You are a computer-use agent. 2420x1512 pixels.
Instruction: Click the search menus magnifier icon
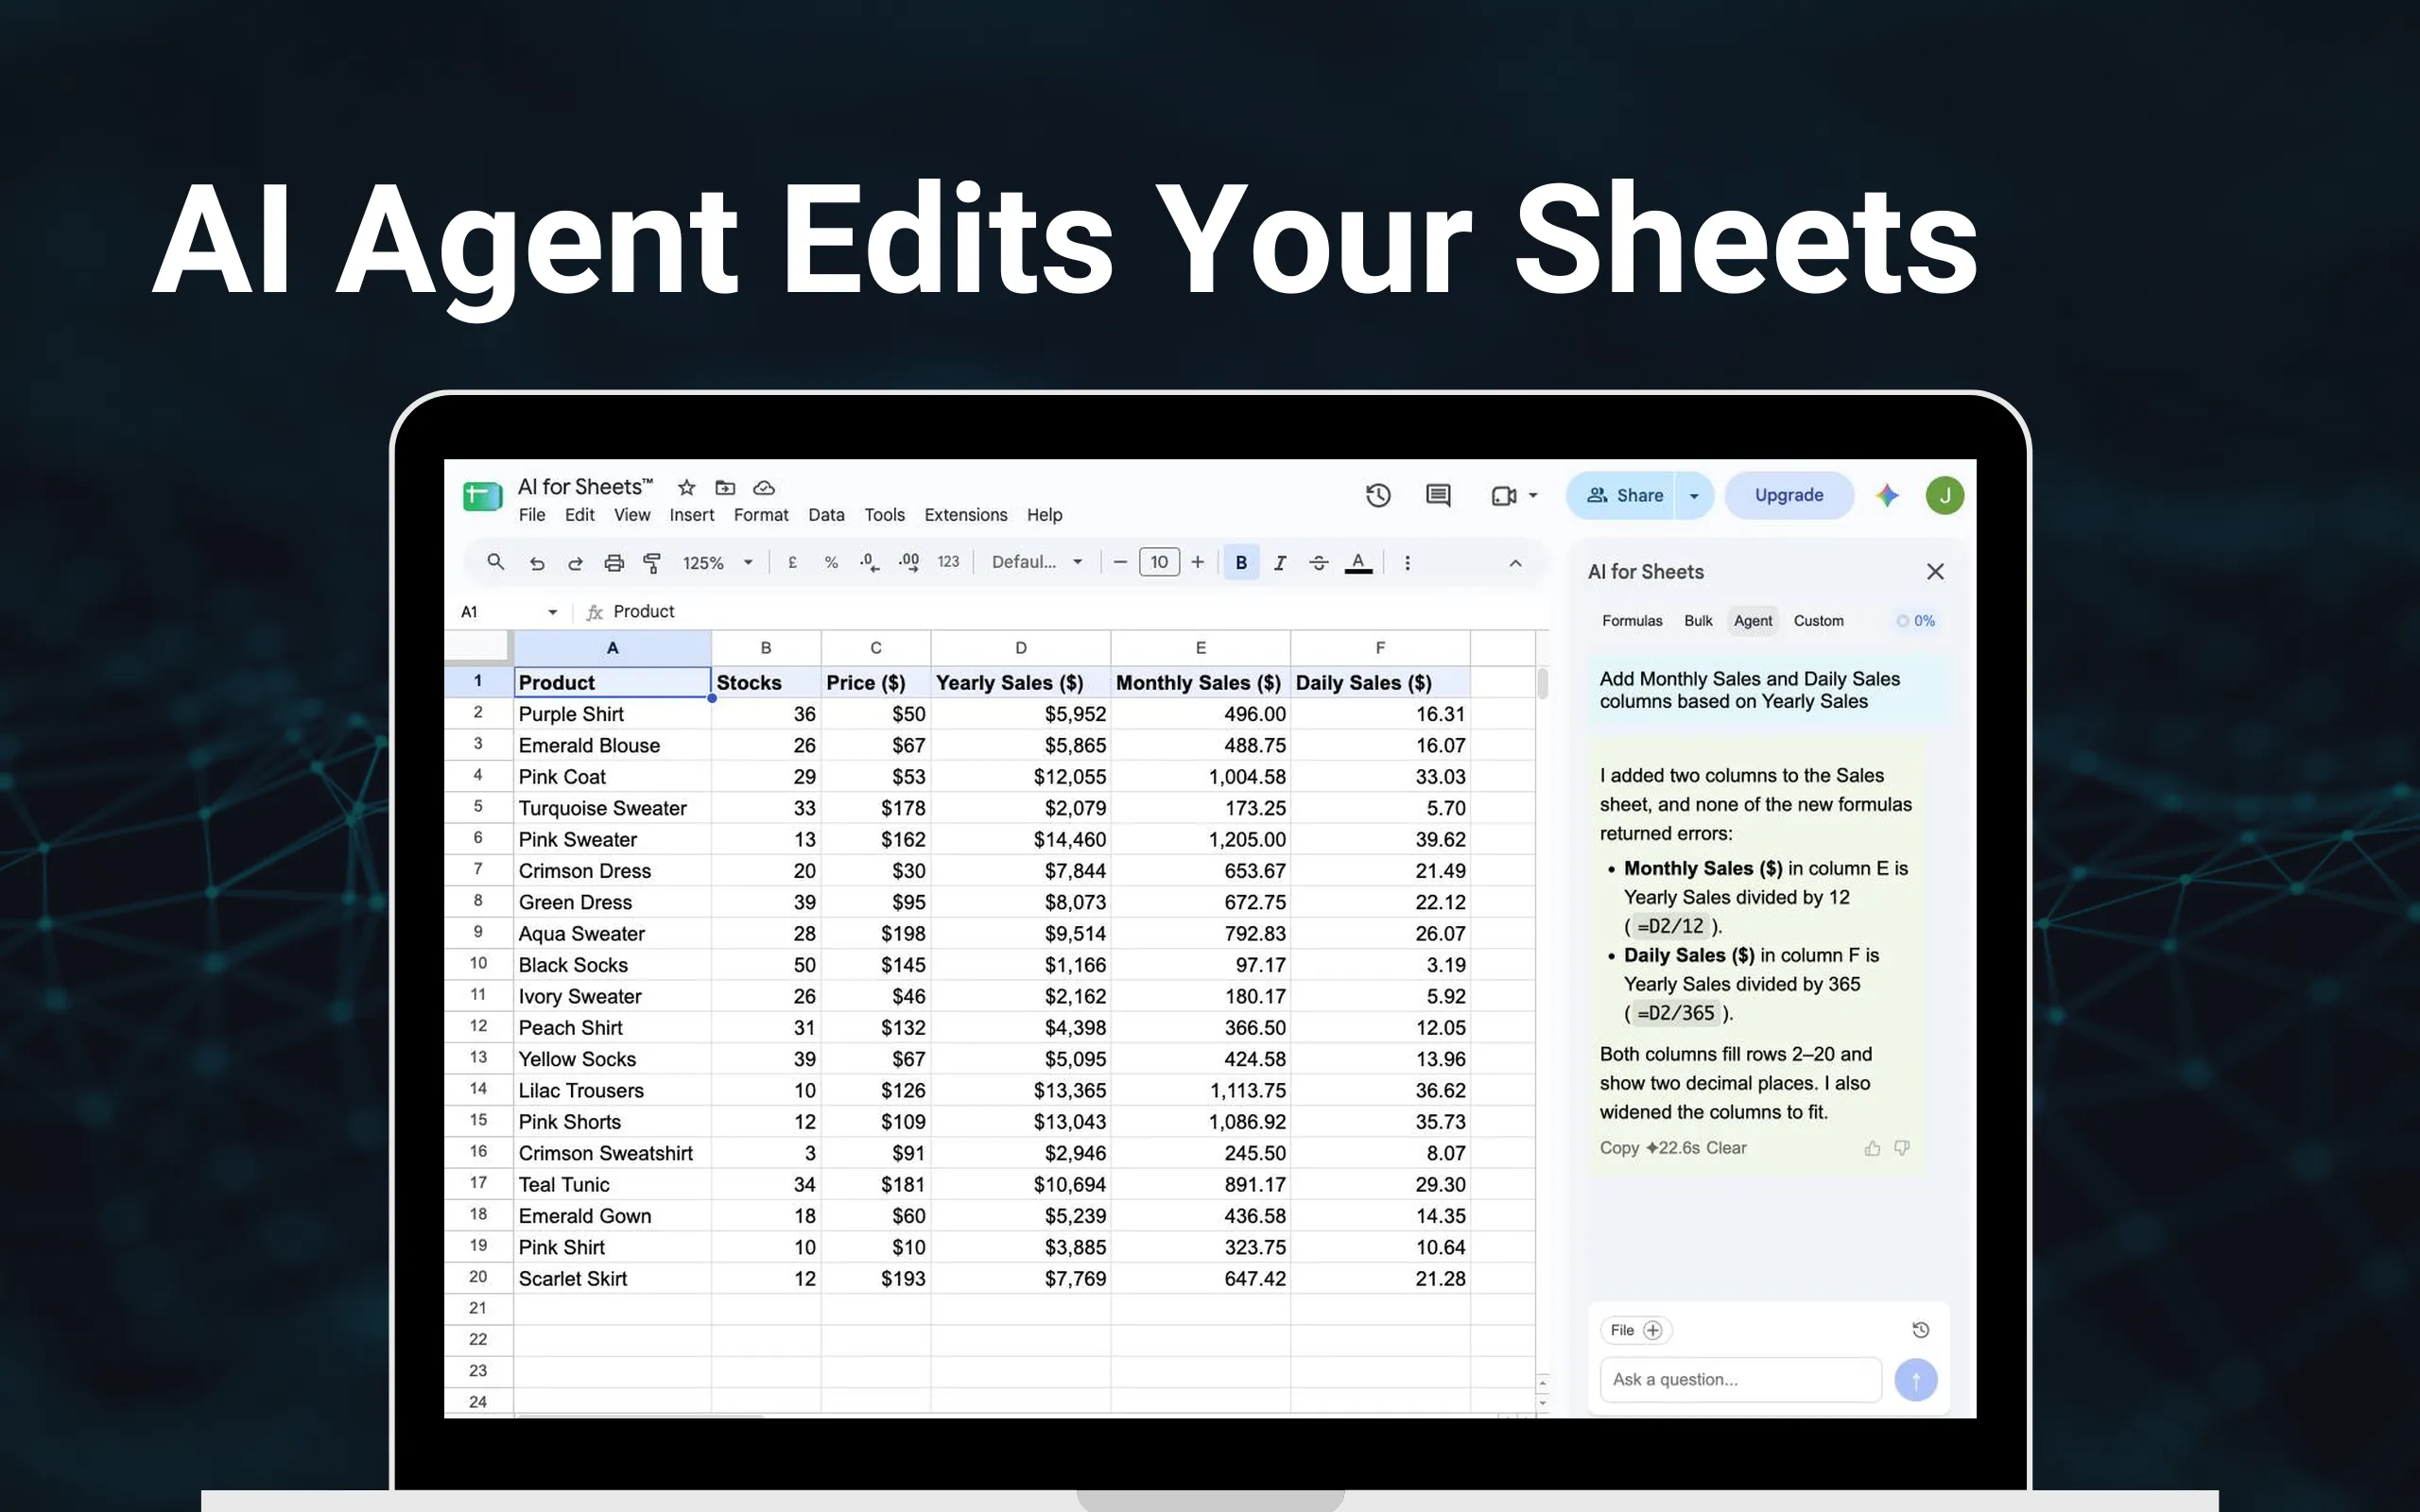[x=495, y=562]
